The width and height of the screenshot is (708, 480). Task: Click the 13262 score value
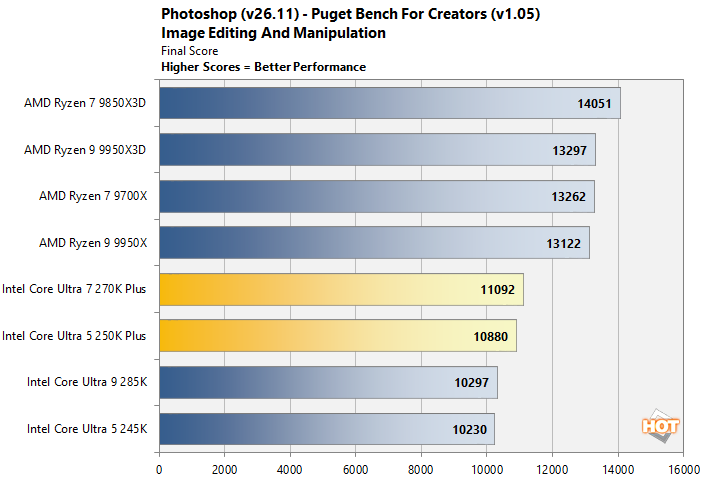click(568, 197)
